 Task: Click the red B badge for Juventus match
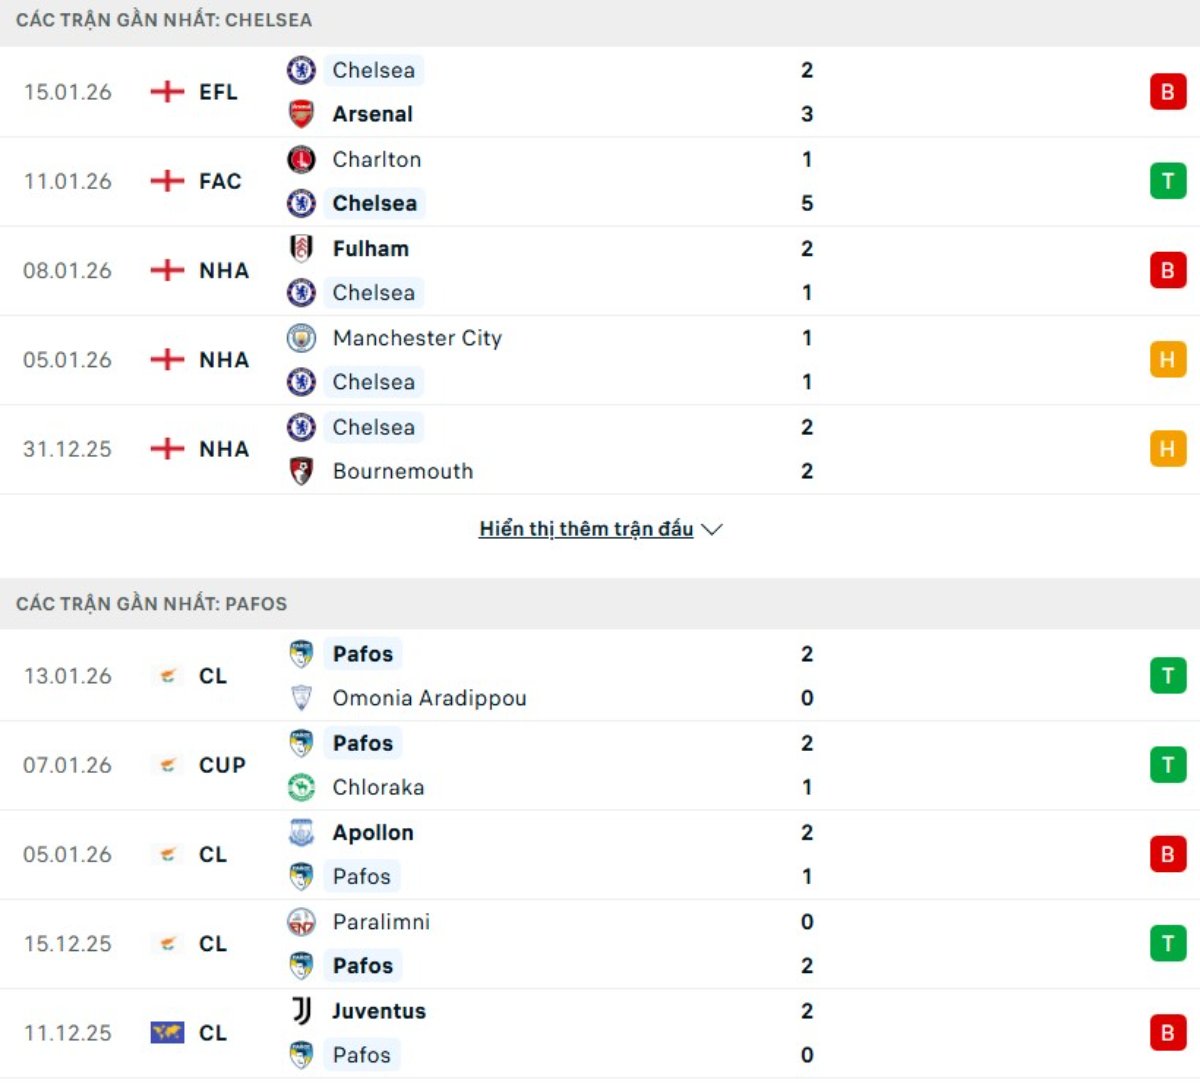coord(1167,1033)
